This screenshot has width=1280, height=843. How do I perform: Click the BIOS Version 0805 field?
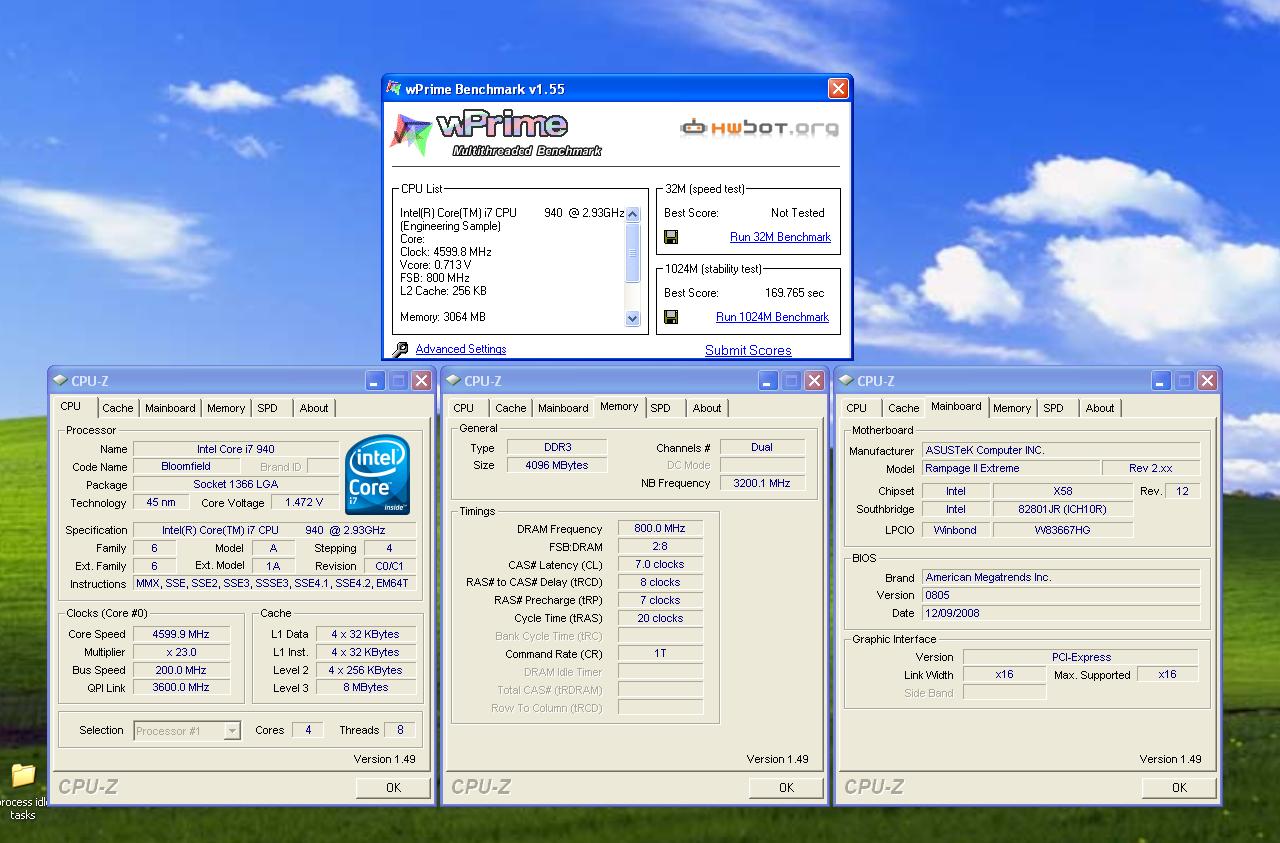point(1061,595)
